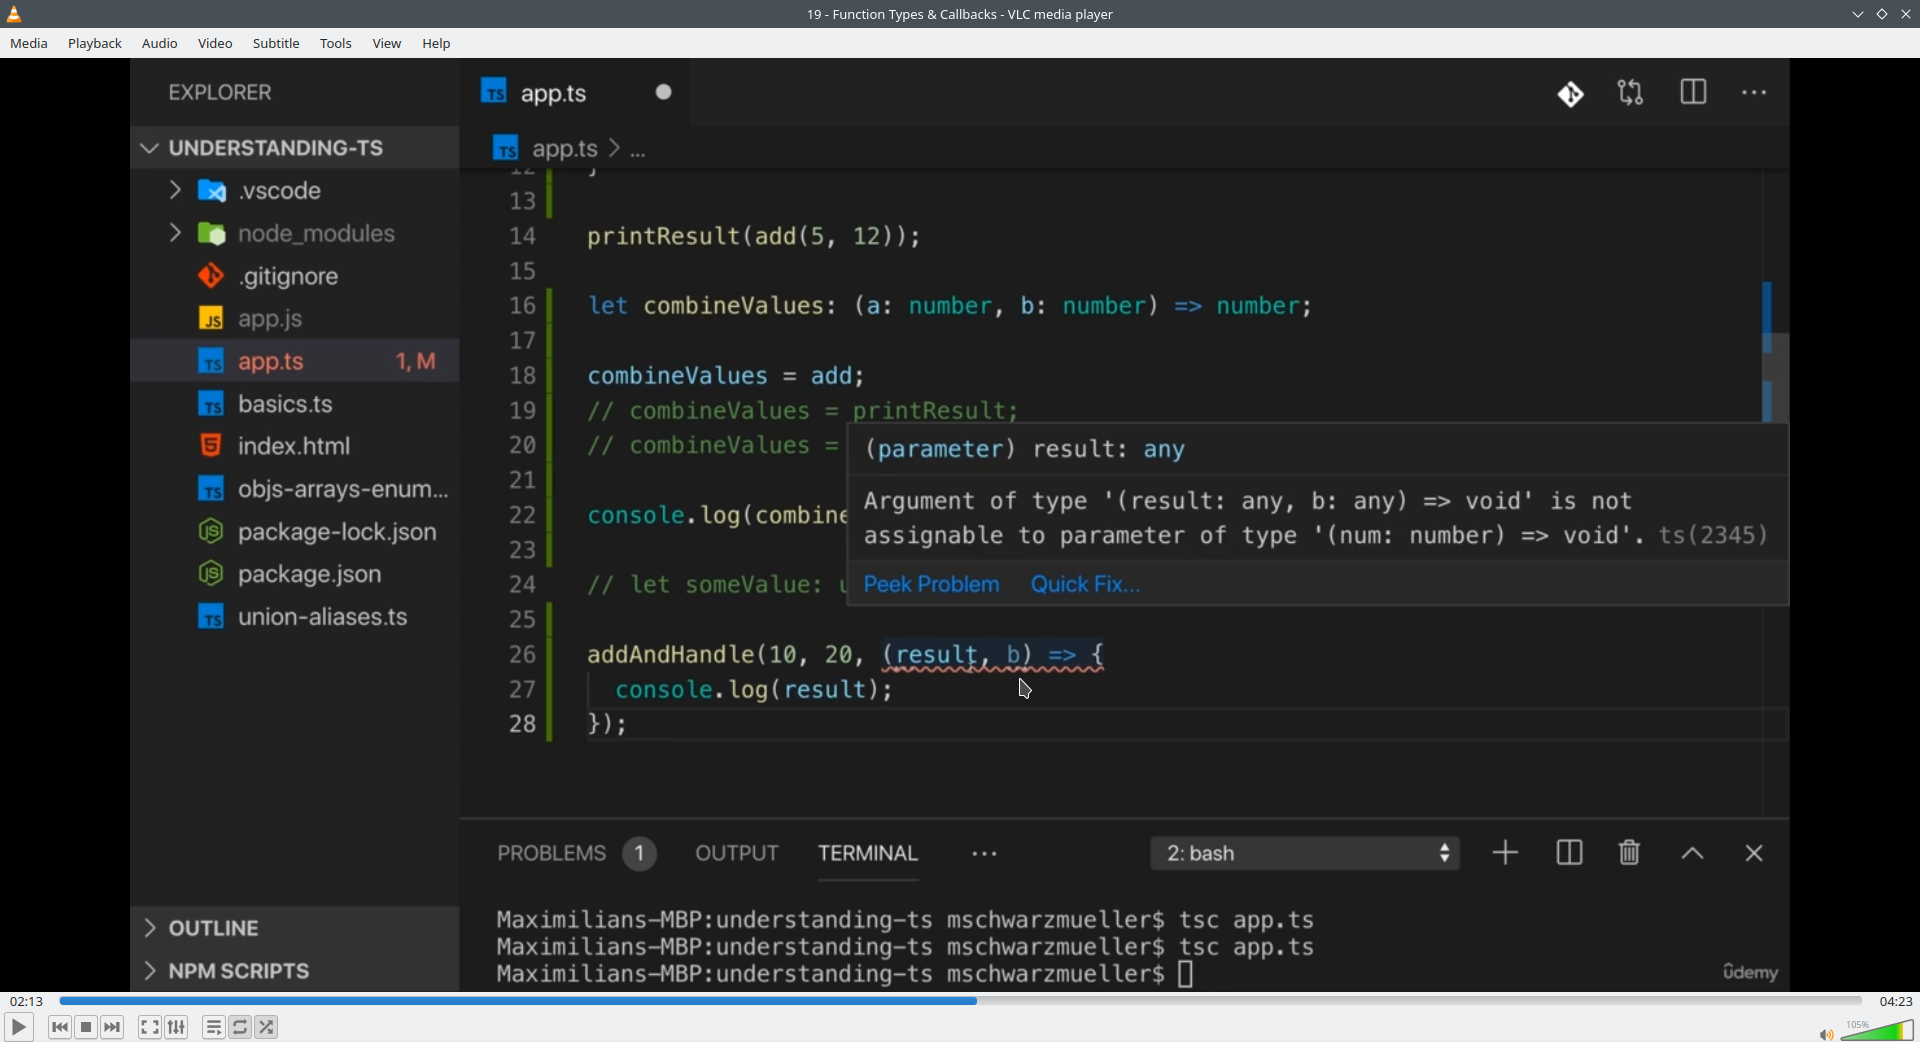This screenshot has width=1920, height=1042.
Task: Enter fullscreen video mode
Action: (x=149, y=1027)
